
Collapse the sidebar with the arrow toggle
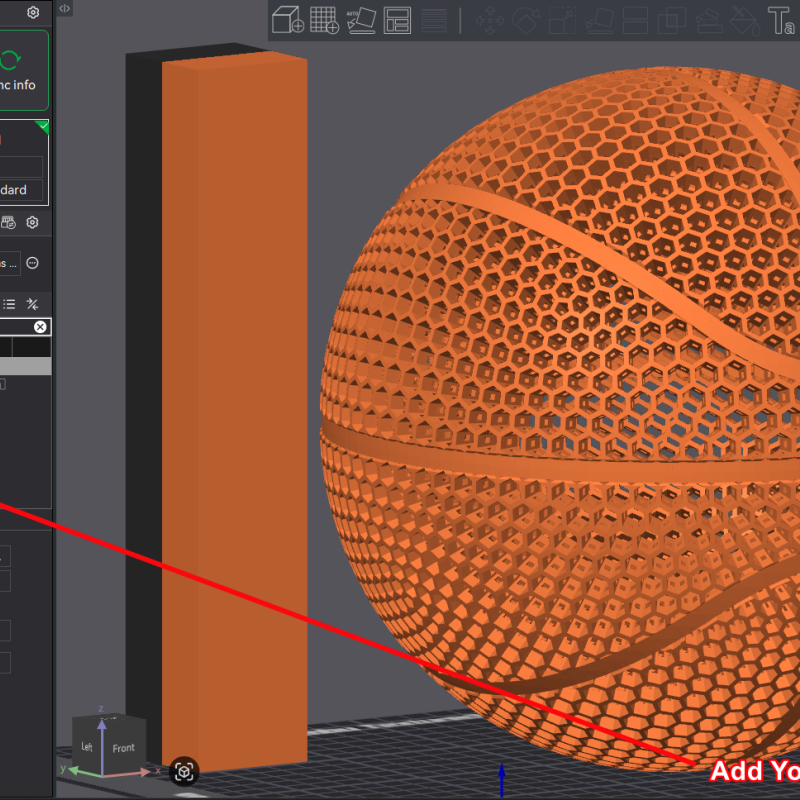pos(64,9)
